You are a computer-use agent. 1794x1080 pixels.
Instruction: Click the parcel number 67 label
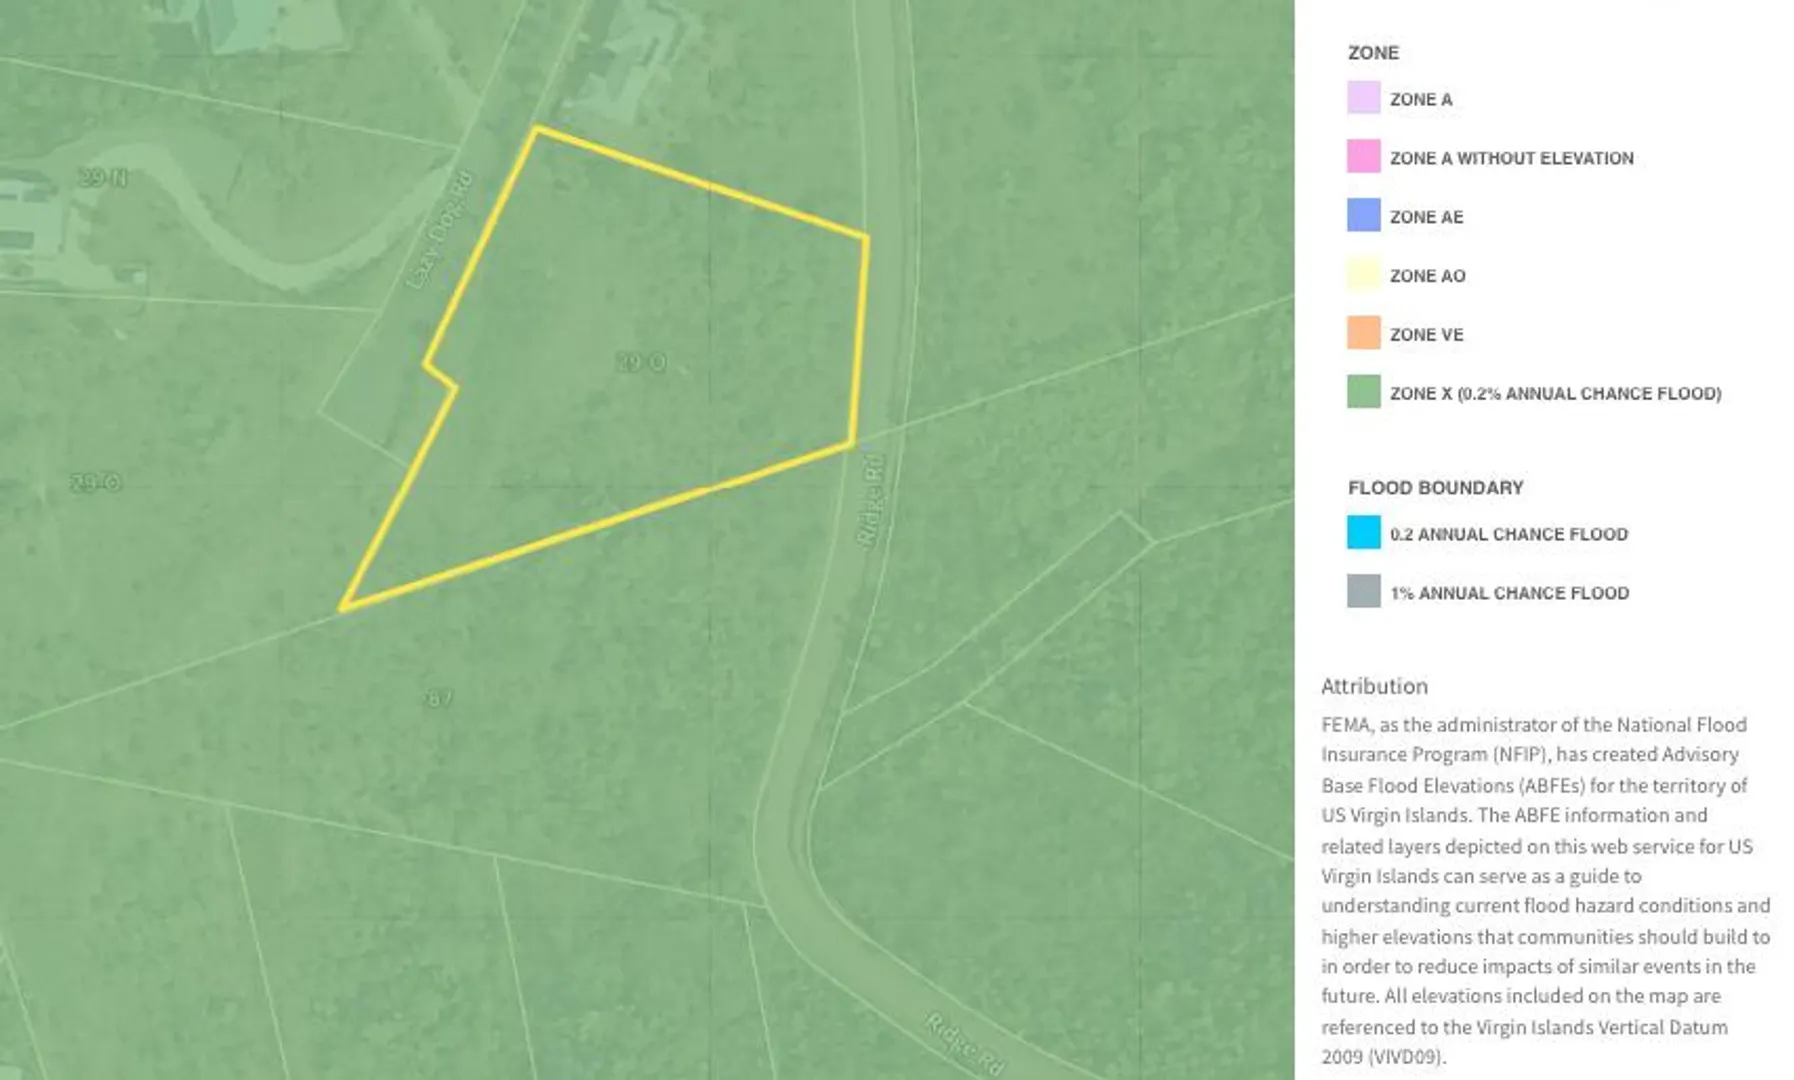point(438,698)
